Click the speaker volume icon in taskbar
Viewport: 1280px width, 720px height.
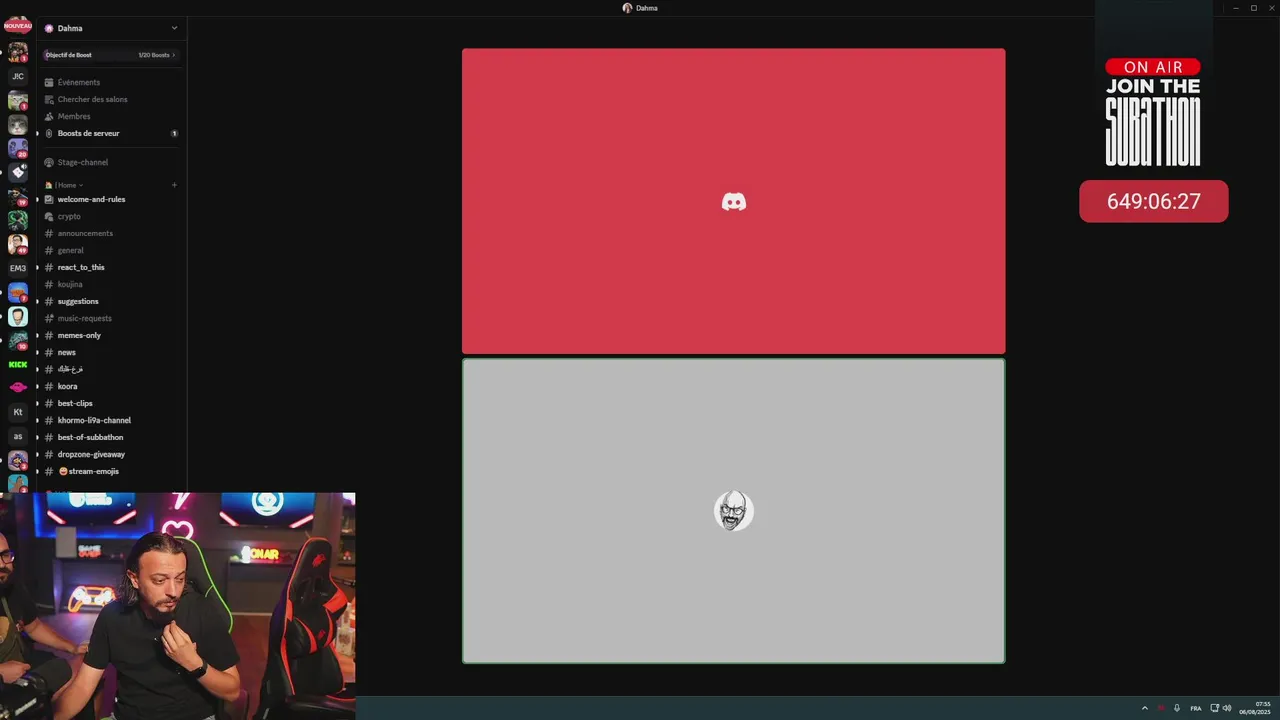1227,708
